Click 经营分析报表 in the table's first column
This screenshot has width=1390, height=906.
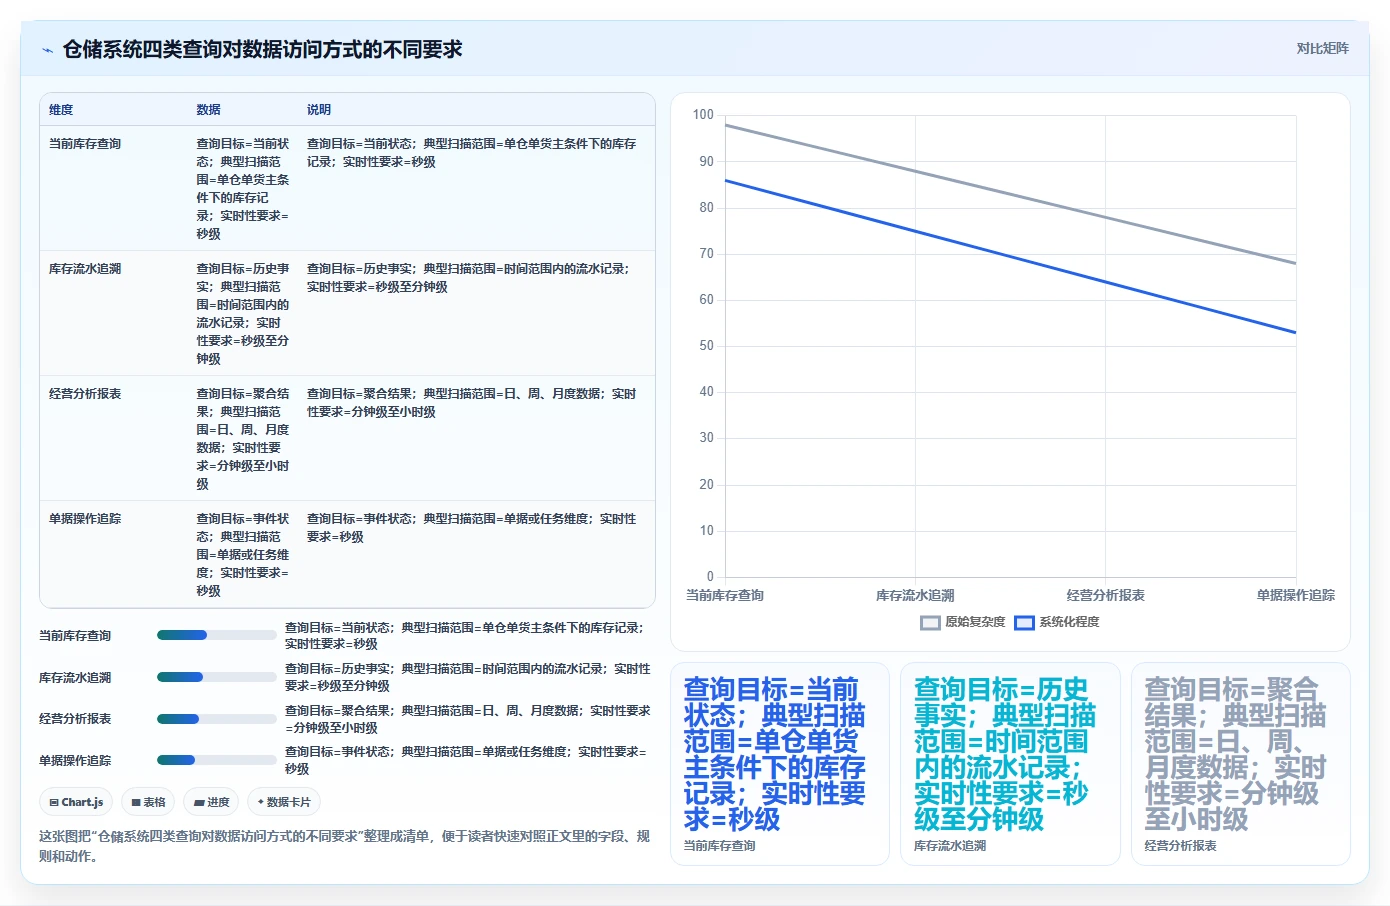click(x=85, y=394)
